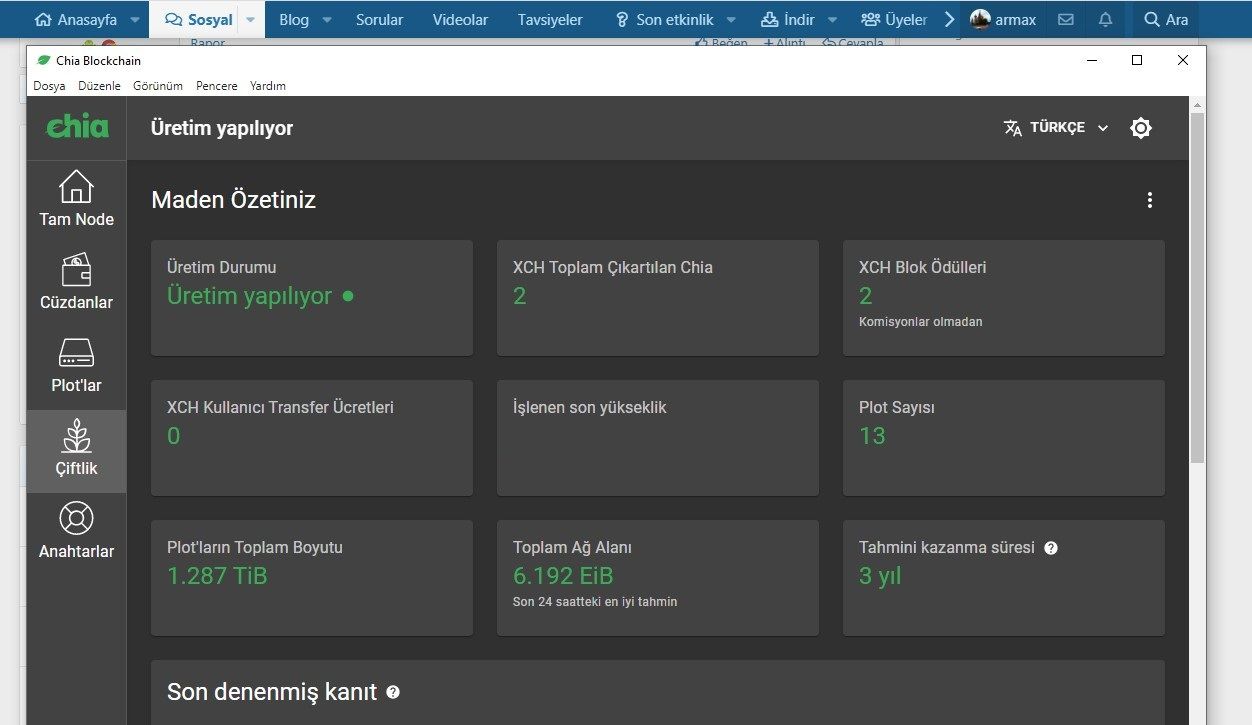Click Plot Sayısı value 13
The height and width of the screenshot is (725, 1252).
coord(872,436)
